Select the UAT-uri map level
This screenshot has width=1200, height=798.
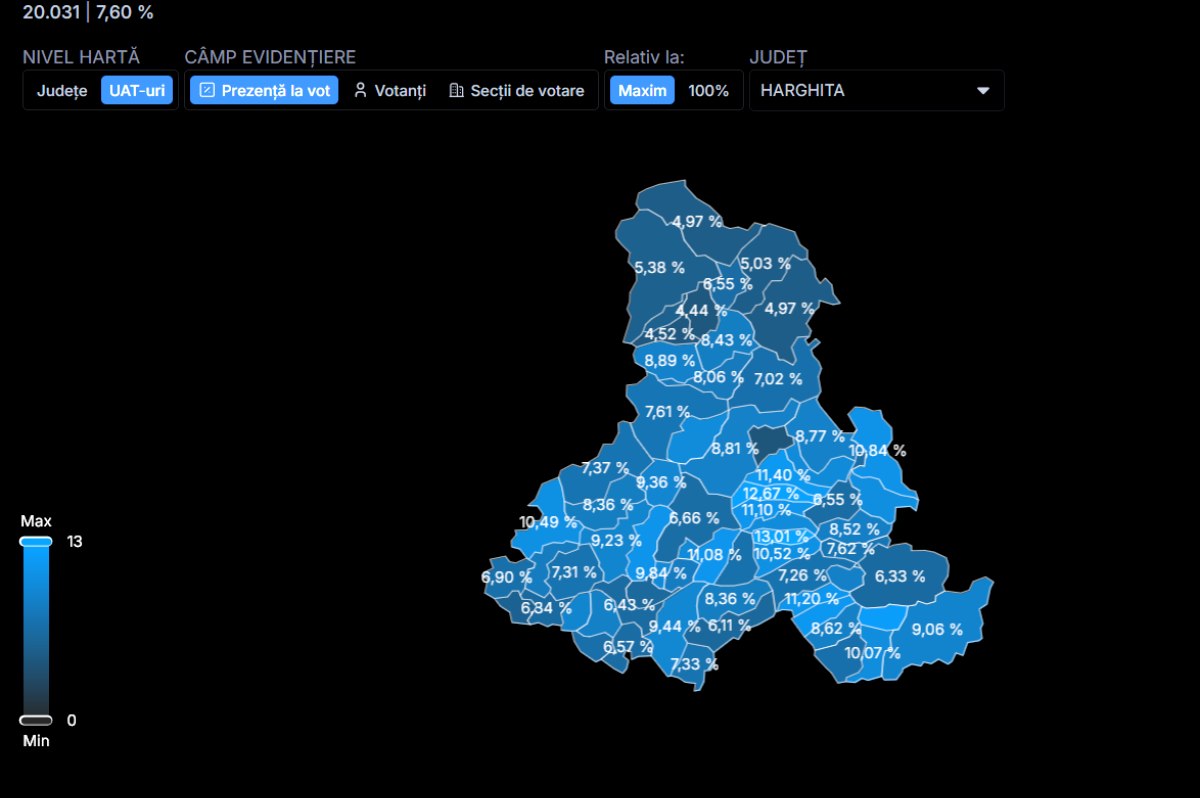coord(137,90)
